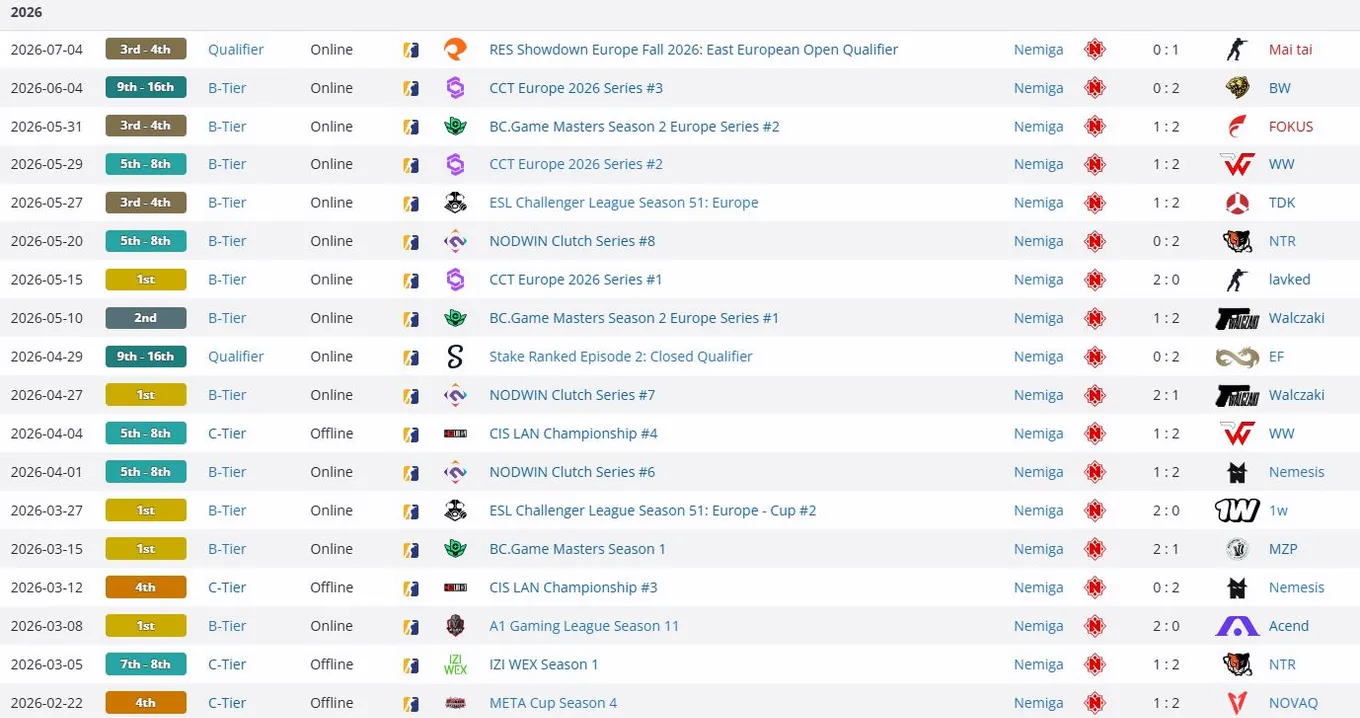The image size is (1360, 718).
Task: Open the NODWIN Clutch Series #7 link
Action: [x=572, y=395]
